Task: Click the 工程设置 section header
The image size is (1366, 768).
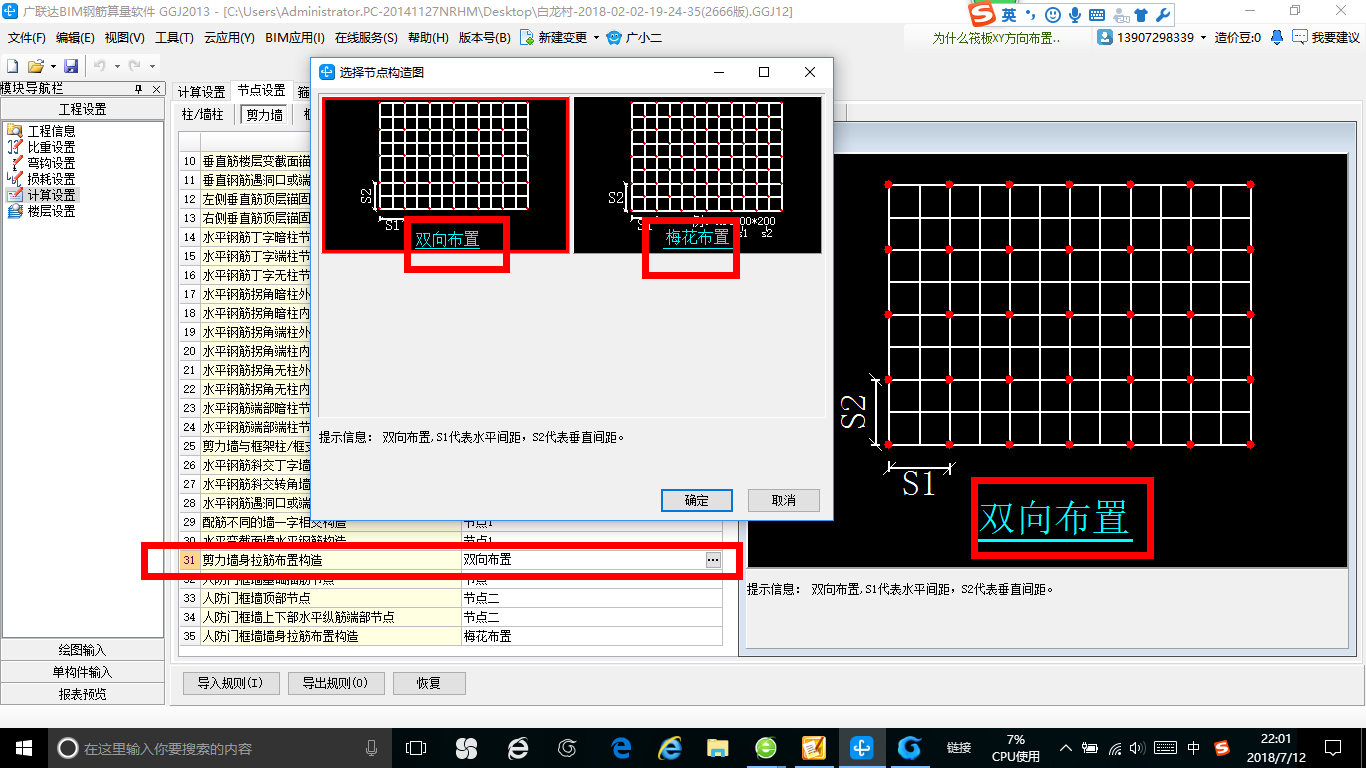Action: 82,110
